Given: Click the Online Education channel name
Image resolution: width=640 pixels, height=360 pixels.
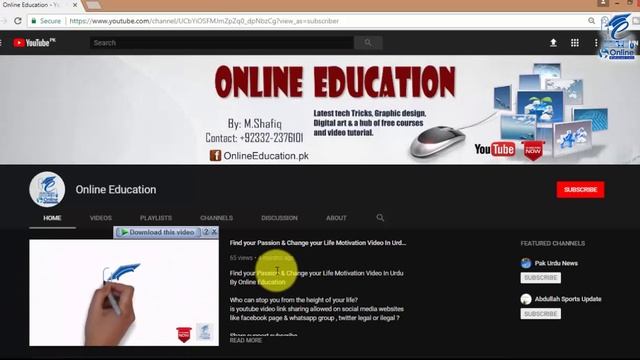Looking at the screenshot, I should click(116, 189).
